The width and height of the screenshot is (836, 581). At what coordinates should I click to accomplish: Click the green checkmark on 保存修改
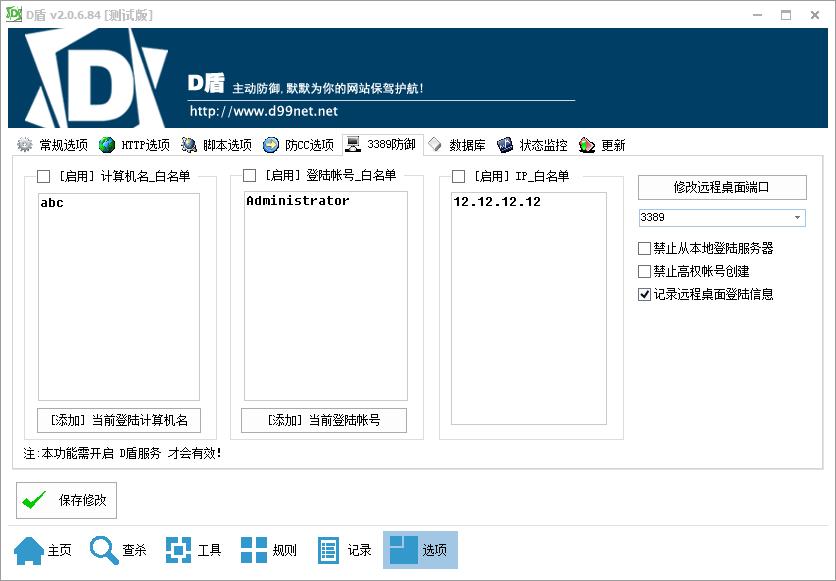(x=35, y=500)
